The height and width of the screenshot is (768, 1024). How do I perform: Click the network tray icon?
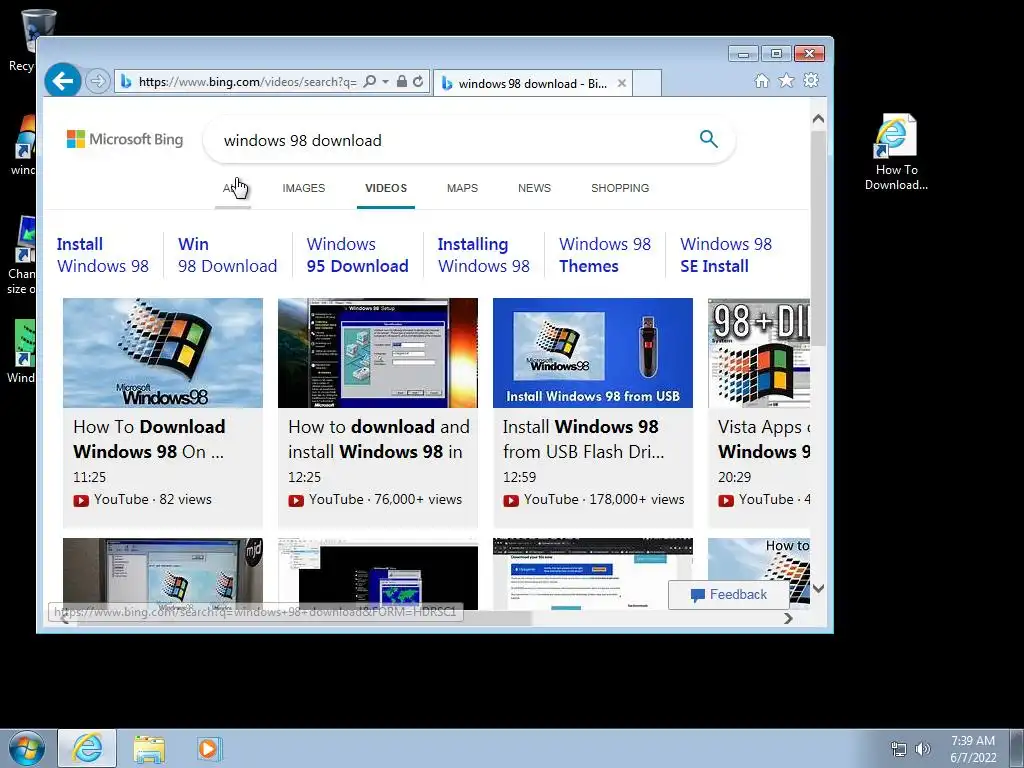(x=899, y=749)
